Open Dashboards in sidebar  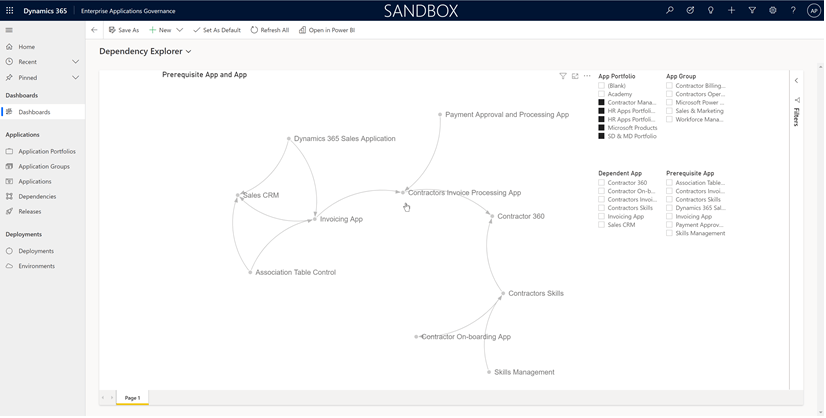[42, 112]
